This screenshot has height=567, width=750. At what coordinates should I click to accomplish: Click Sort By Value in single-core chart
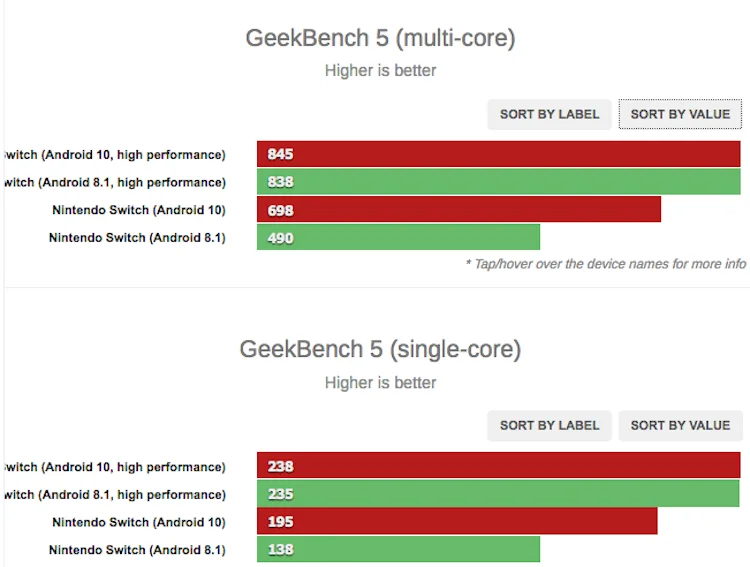click(680, 425)
